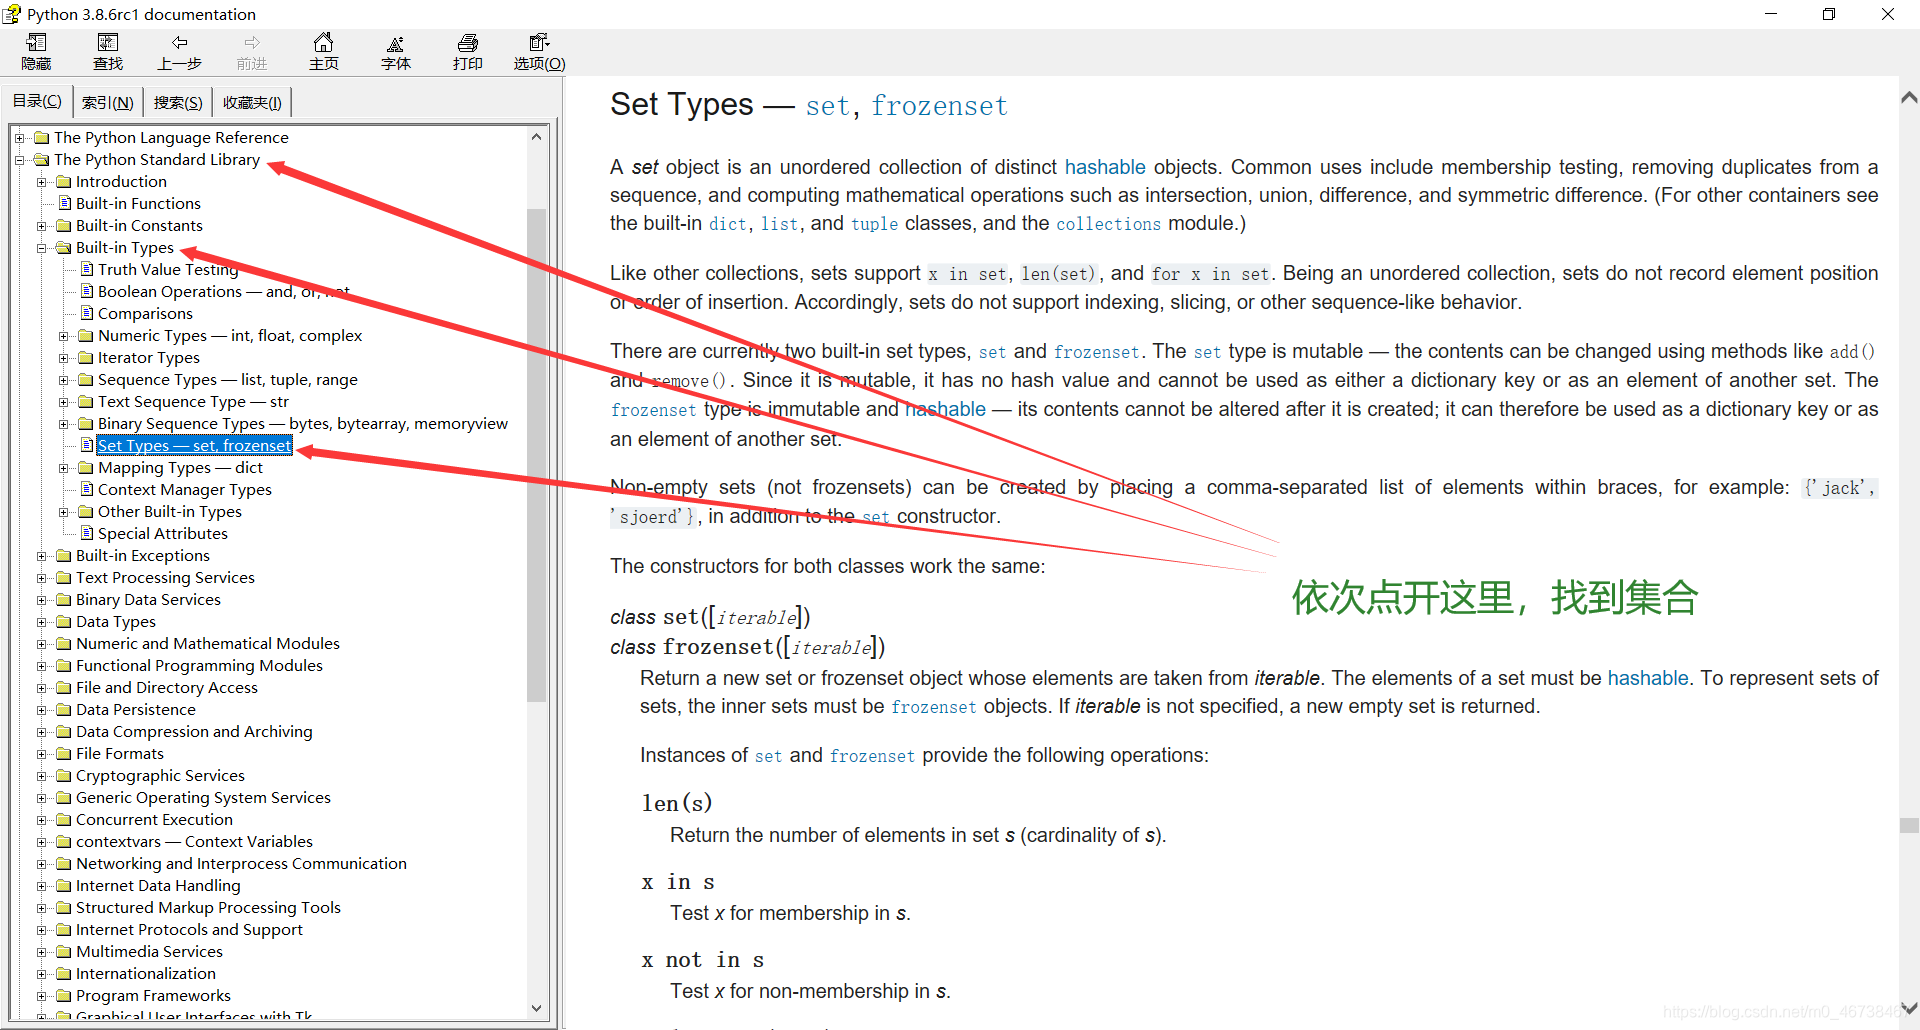Open Data Compression and Archiving entry
The height and width of the screenshot is (1030, 1920).
[x=194, y=731]
